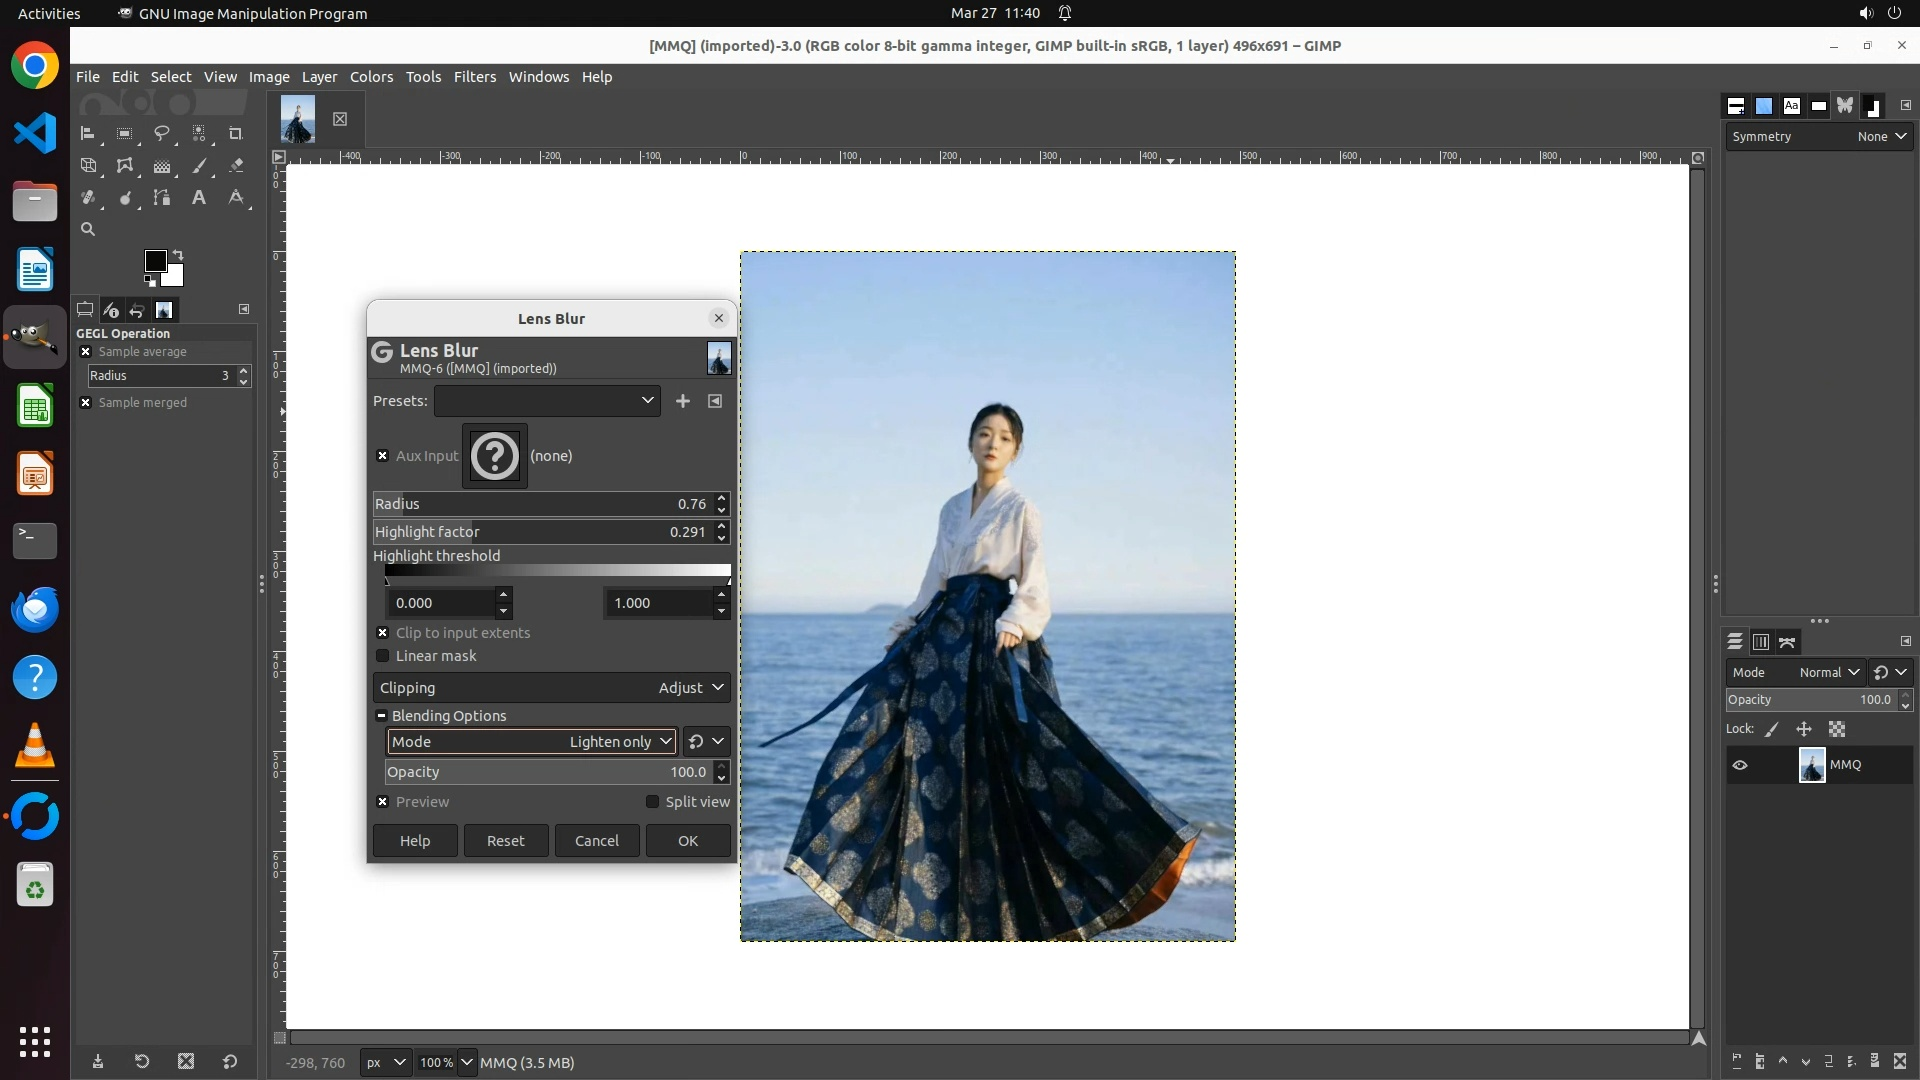The image size is (1920, 1080).
Task: Open the Filters menu
Action: coord(474,77)
